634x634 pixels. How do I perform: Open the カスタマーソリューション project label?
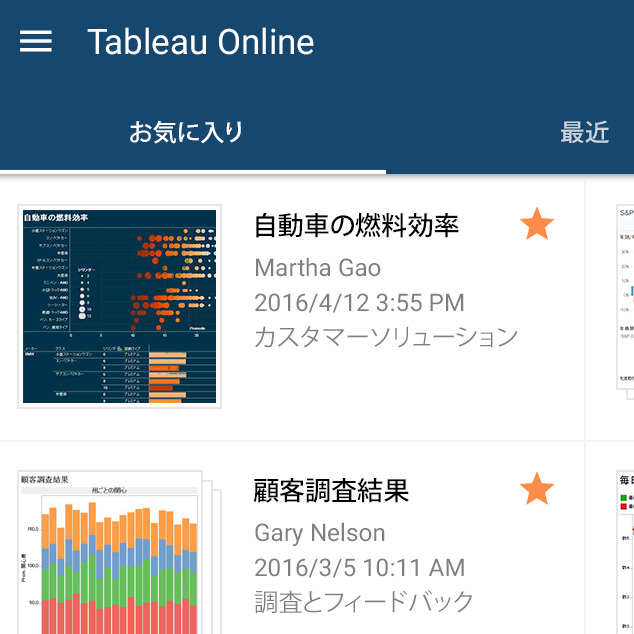point(386,336)
